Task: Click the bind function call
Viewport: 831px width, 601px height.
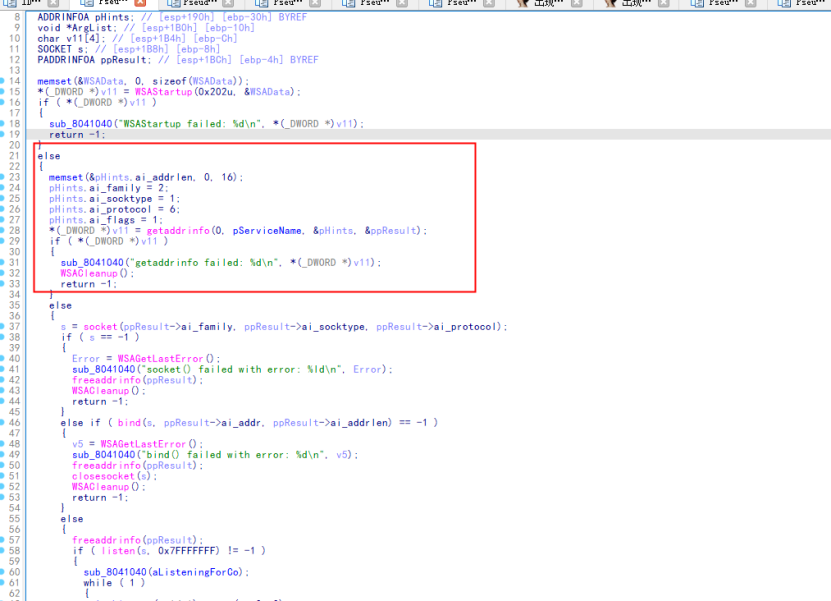Action: pyautogui.click(x=129, y=422)
